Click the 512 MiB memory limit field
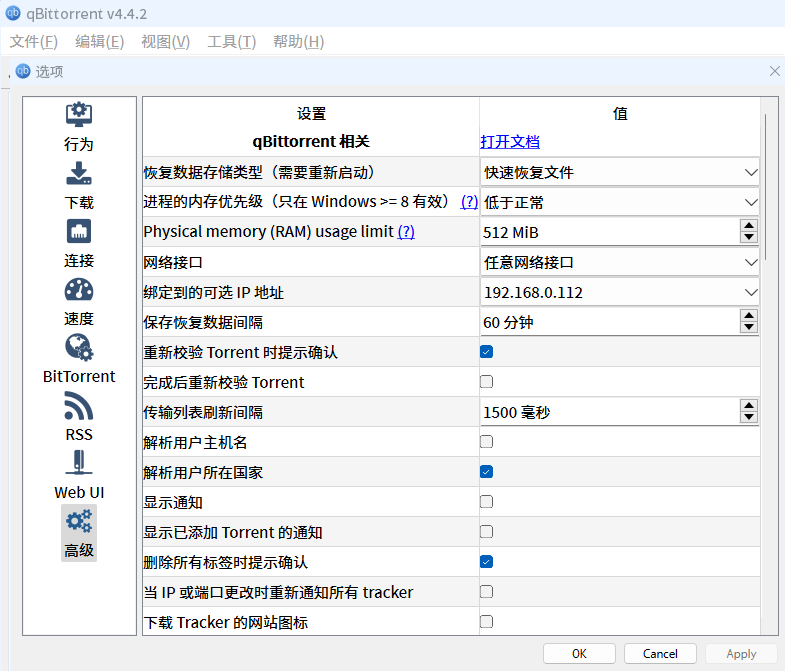The height and width of the screenshot is (671, 785). pos(610,232)
